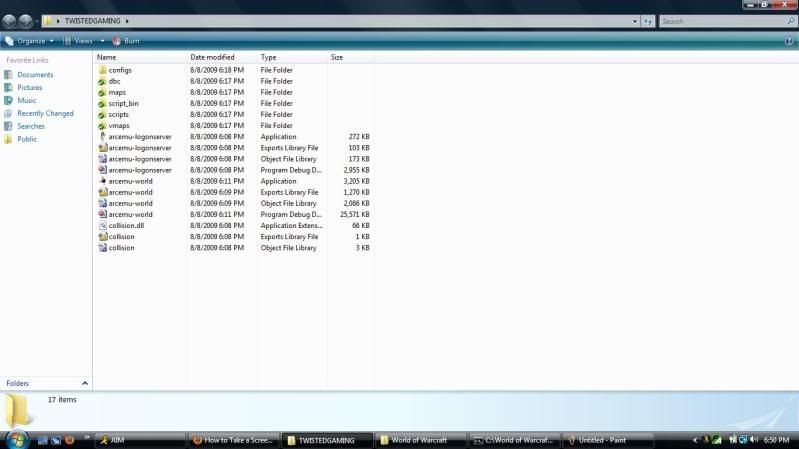Open the Organize menu
799x449 pixels.
point(30,41)
